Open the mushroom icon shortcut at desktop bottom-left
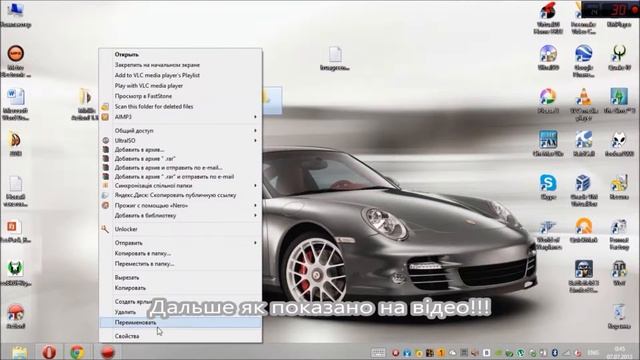The image size is (640, 360). point(16,316)
